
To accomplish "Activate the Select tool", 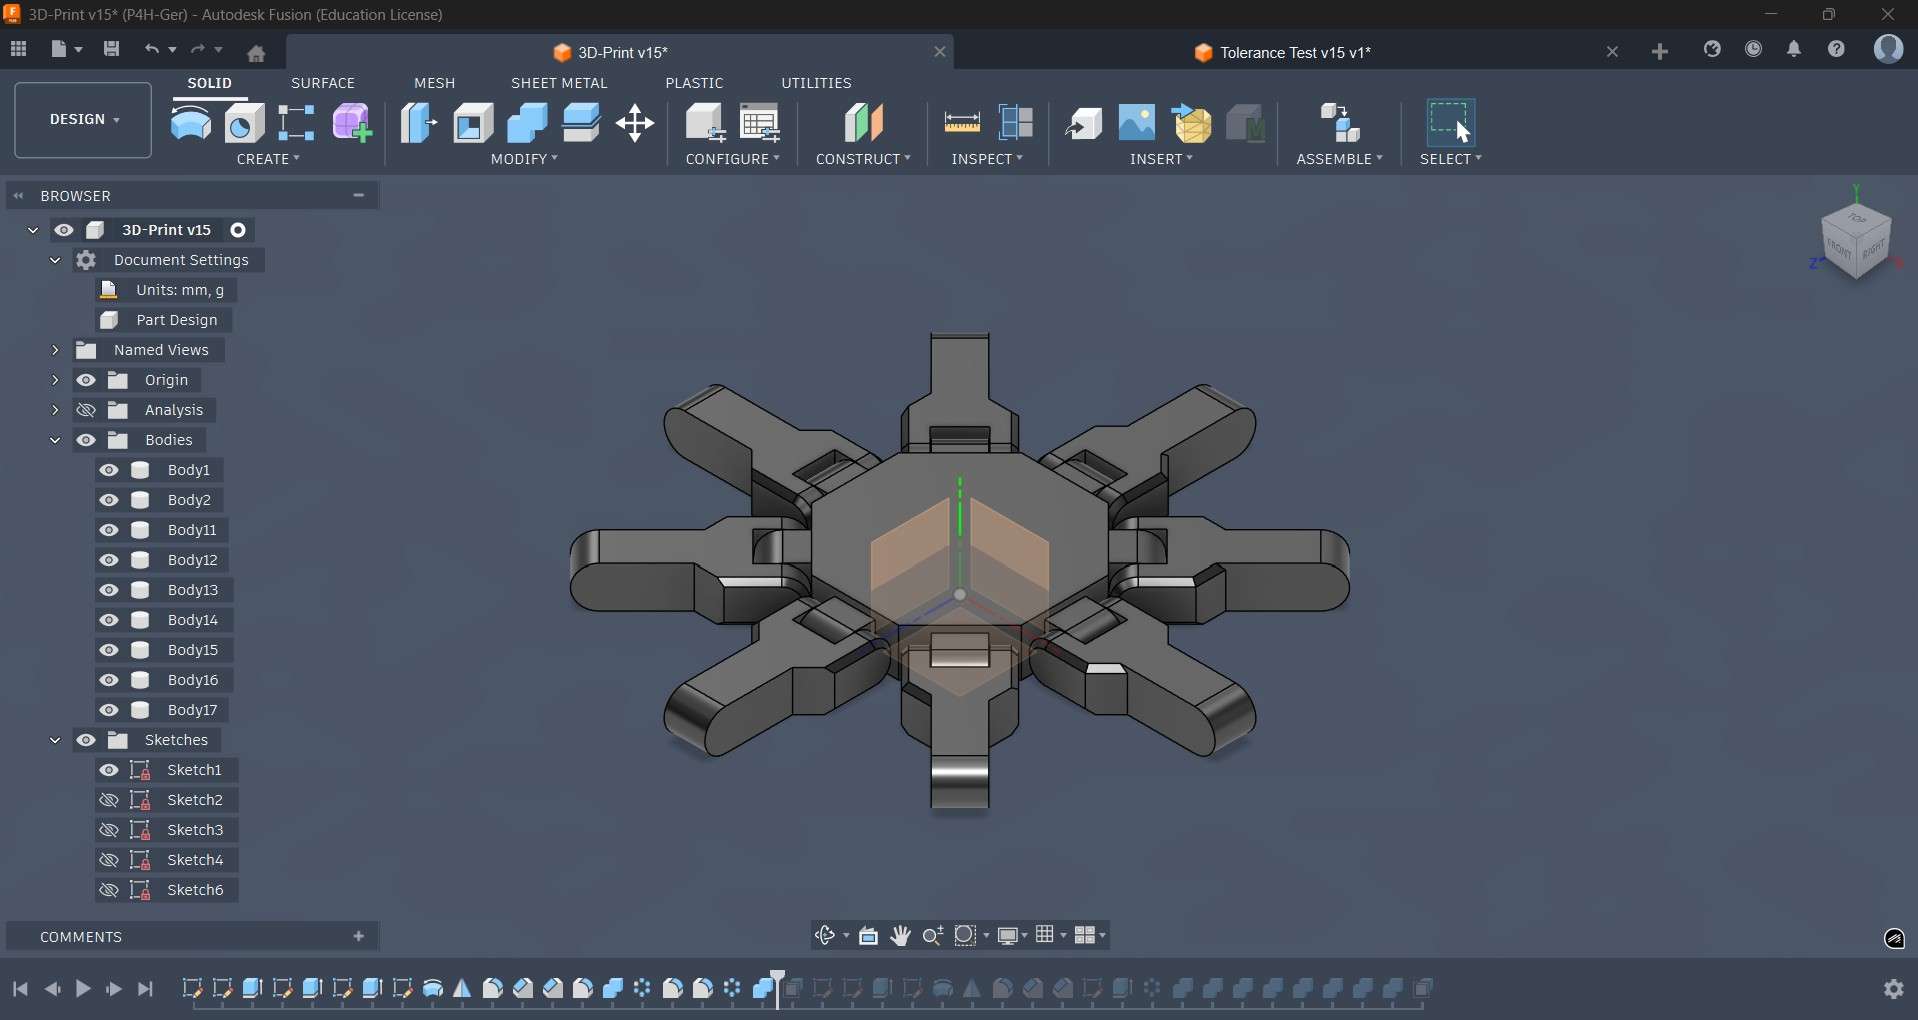I will click(1452, 122).
